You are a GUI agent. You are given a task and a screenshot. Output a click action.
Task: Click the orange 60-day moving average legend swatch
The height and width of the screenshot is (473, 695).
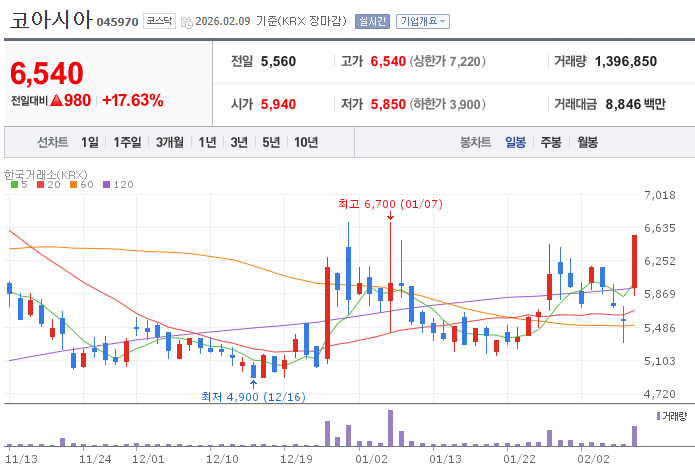click(x=74, y=185)
